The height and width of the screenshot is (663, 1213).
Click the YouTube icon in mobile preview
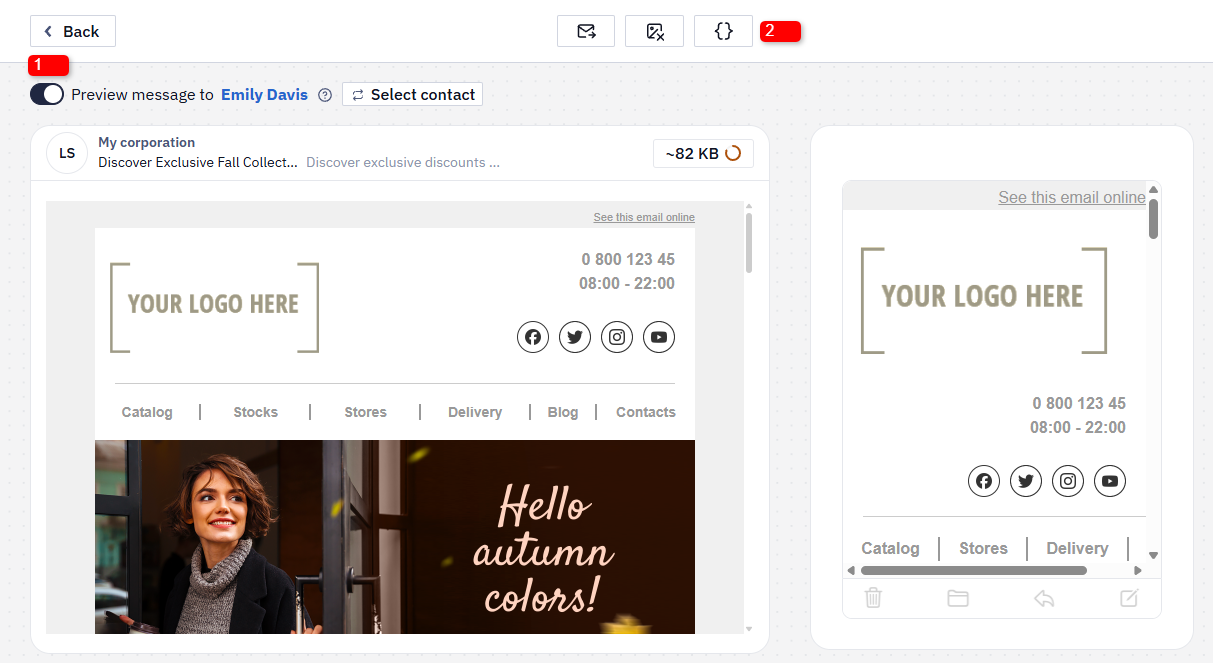point(1110,481)
